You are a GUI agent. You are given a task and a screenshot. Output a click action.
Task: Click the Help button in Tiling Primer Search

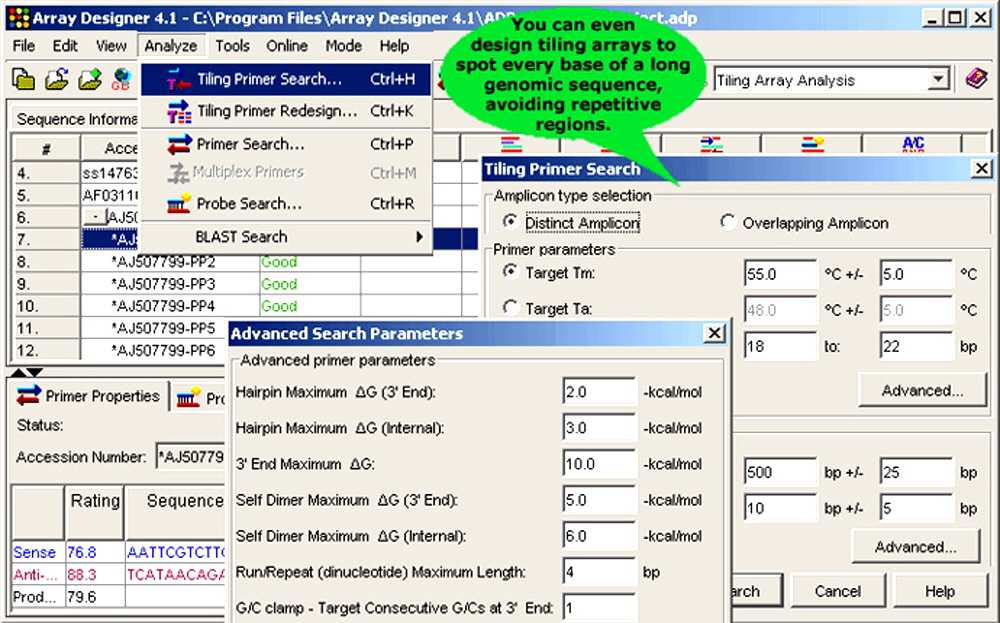coord(940,591)
